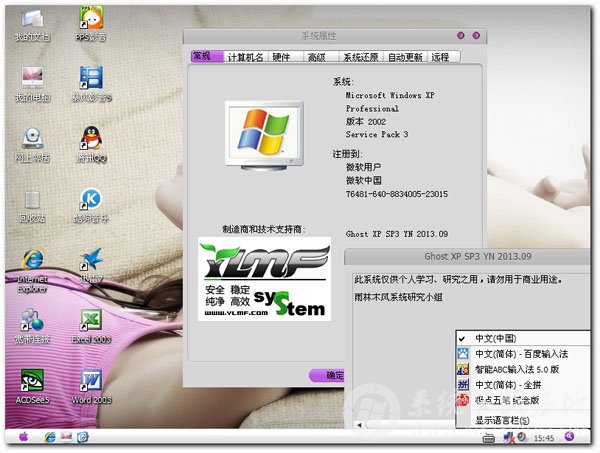Launch Internet Explorer from the desktop
The height and width of the screenshot is (453, 600).
pyautogui.click(x=32, y=271)
